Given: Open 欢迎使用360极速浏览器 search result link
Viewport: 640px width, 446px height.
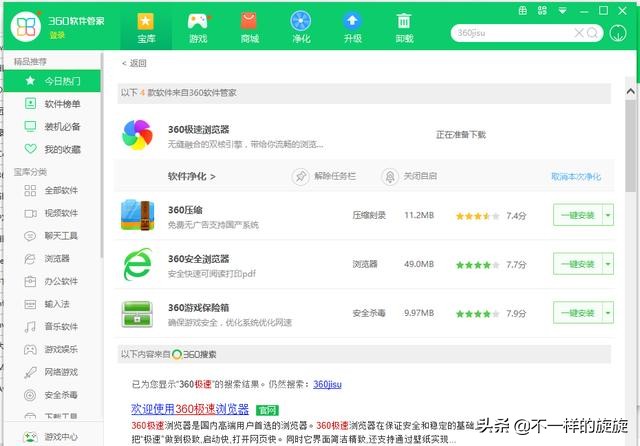Looking at the screenshot, I should coord(190,409).
